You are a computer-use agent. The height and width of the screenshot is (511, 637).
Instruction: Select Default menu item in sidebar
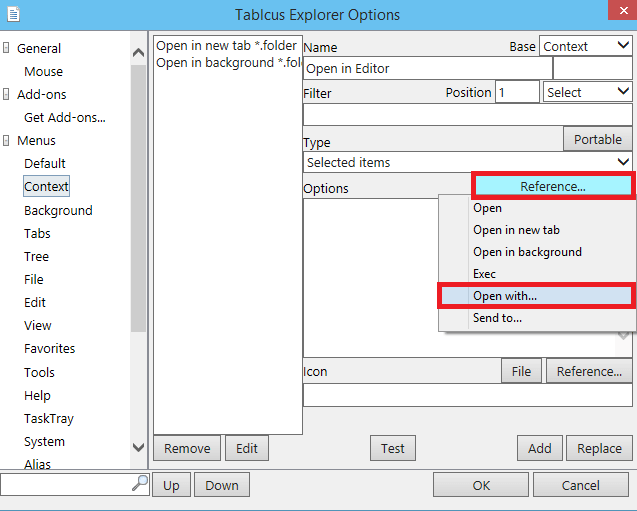pos(45,163)
